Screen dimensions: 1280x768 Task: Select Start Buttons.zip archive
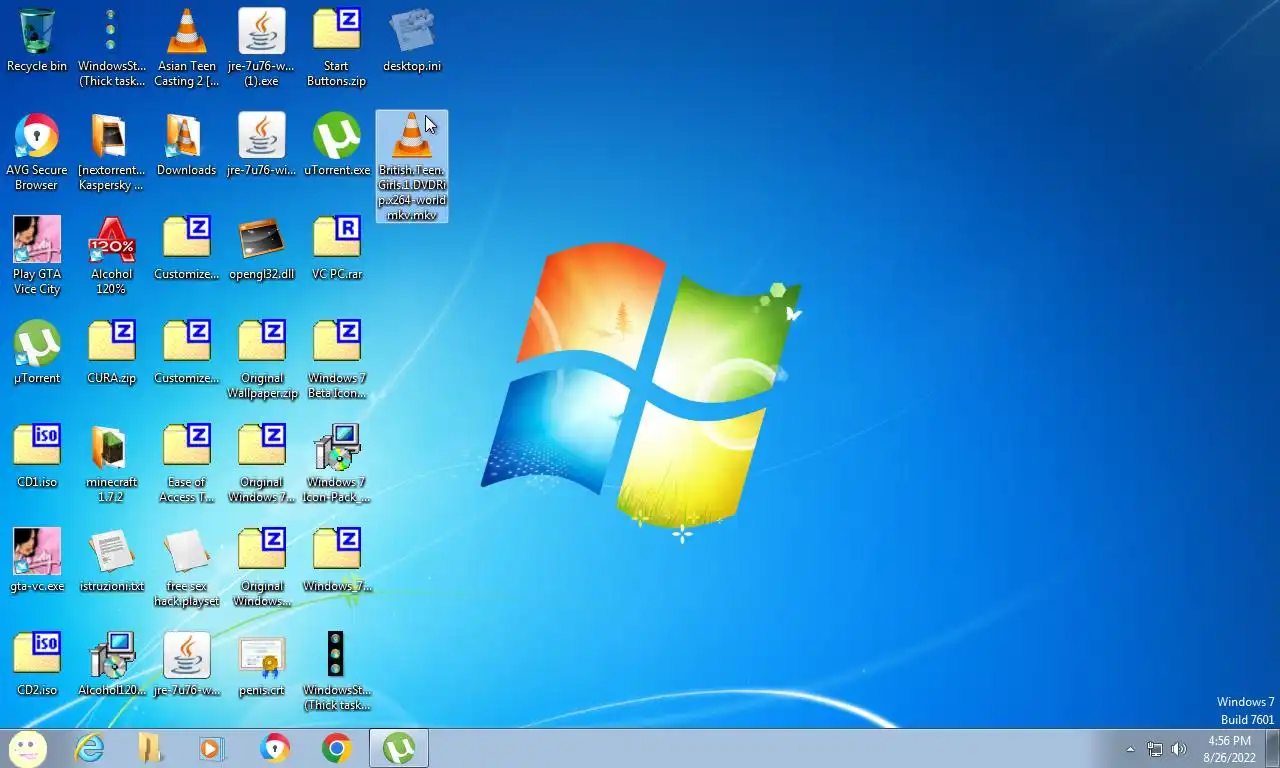pos(337,47)
